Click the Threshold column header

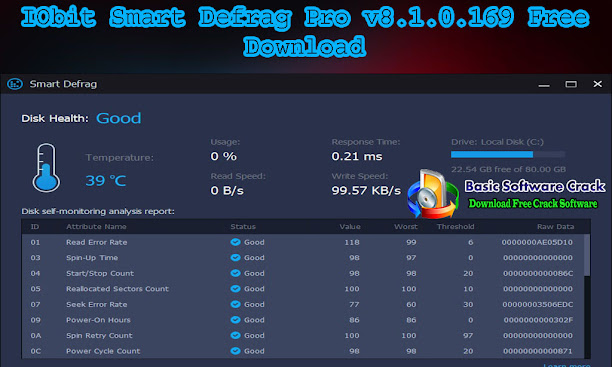coord(455,226)
